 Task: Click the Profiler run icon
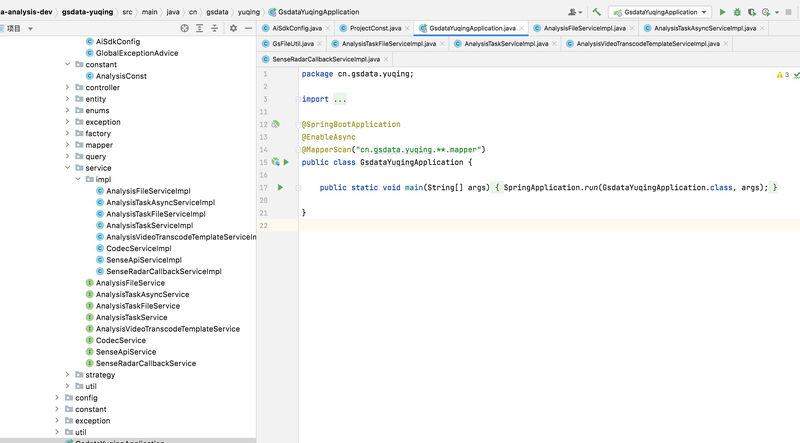click(x=766, y=12)
